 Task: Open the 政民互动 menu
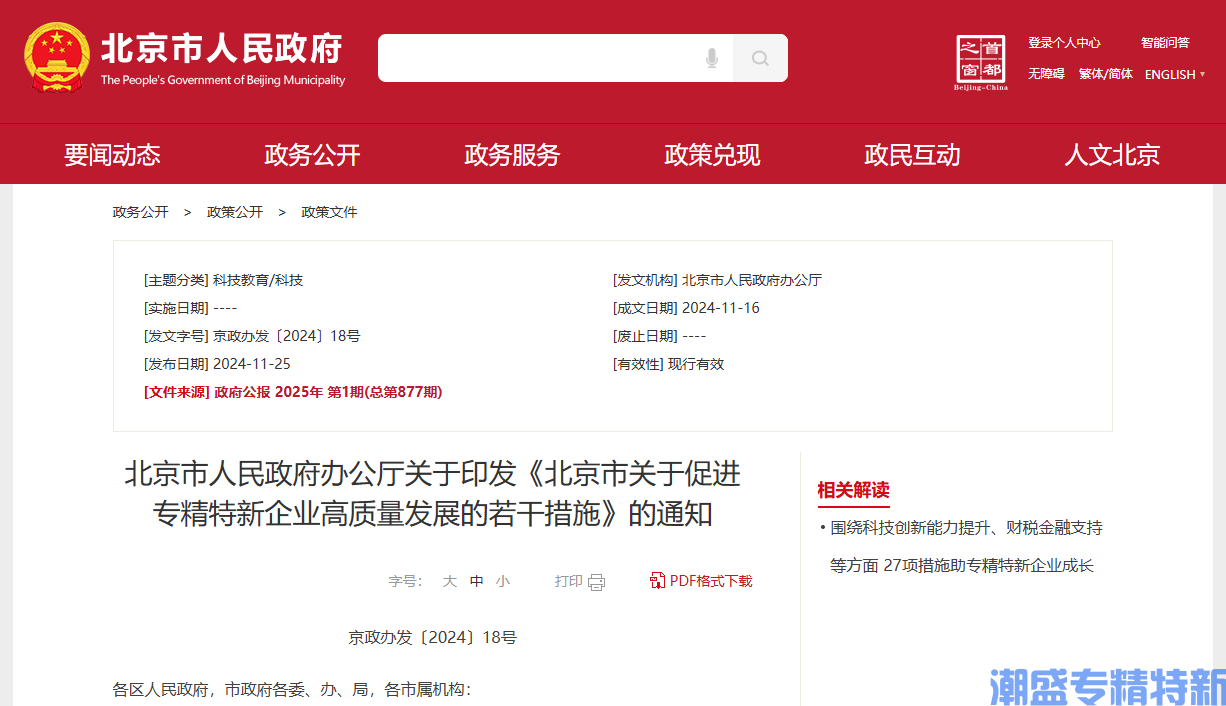click(x=912, y=155)
